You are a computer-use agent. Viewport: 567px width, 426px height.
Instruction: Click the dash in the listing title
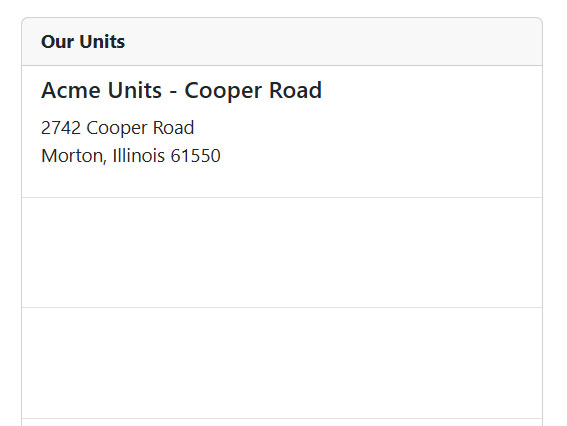coord(173,92)
